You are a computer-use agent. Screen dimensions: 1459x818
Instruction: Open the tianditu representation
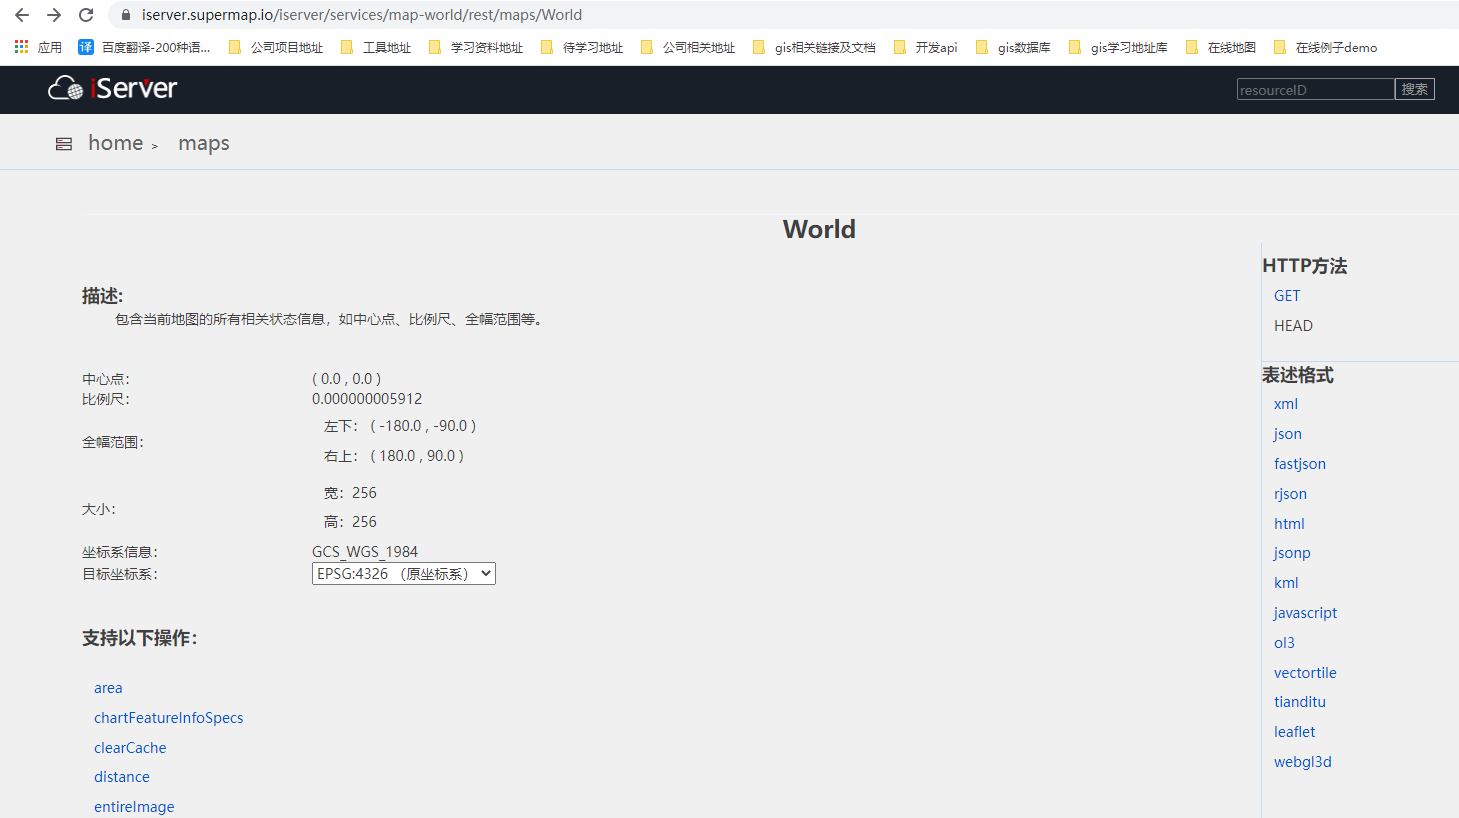1300,702
